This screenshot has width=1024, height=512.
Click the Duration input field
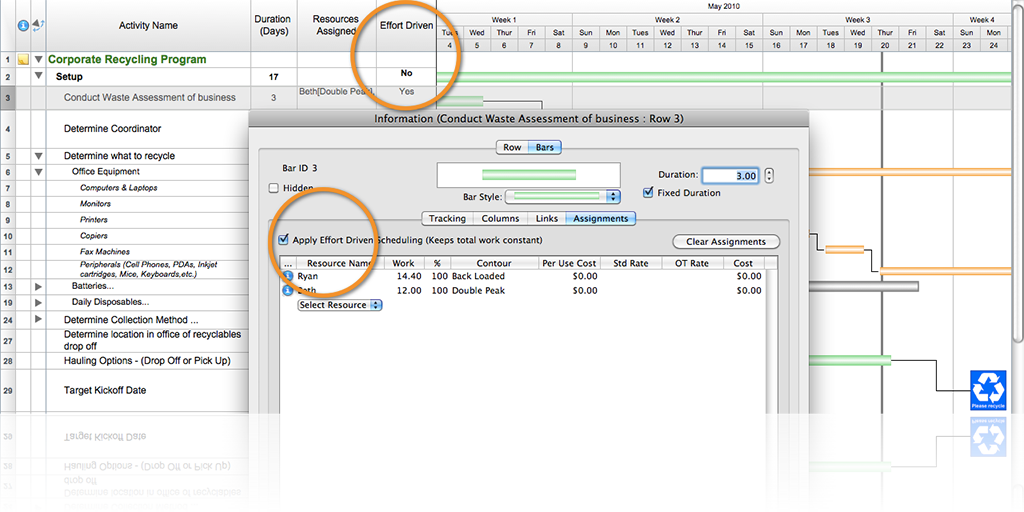[x=731, y=175]
